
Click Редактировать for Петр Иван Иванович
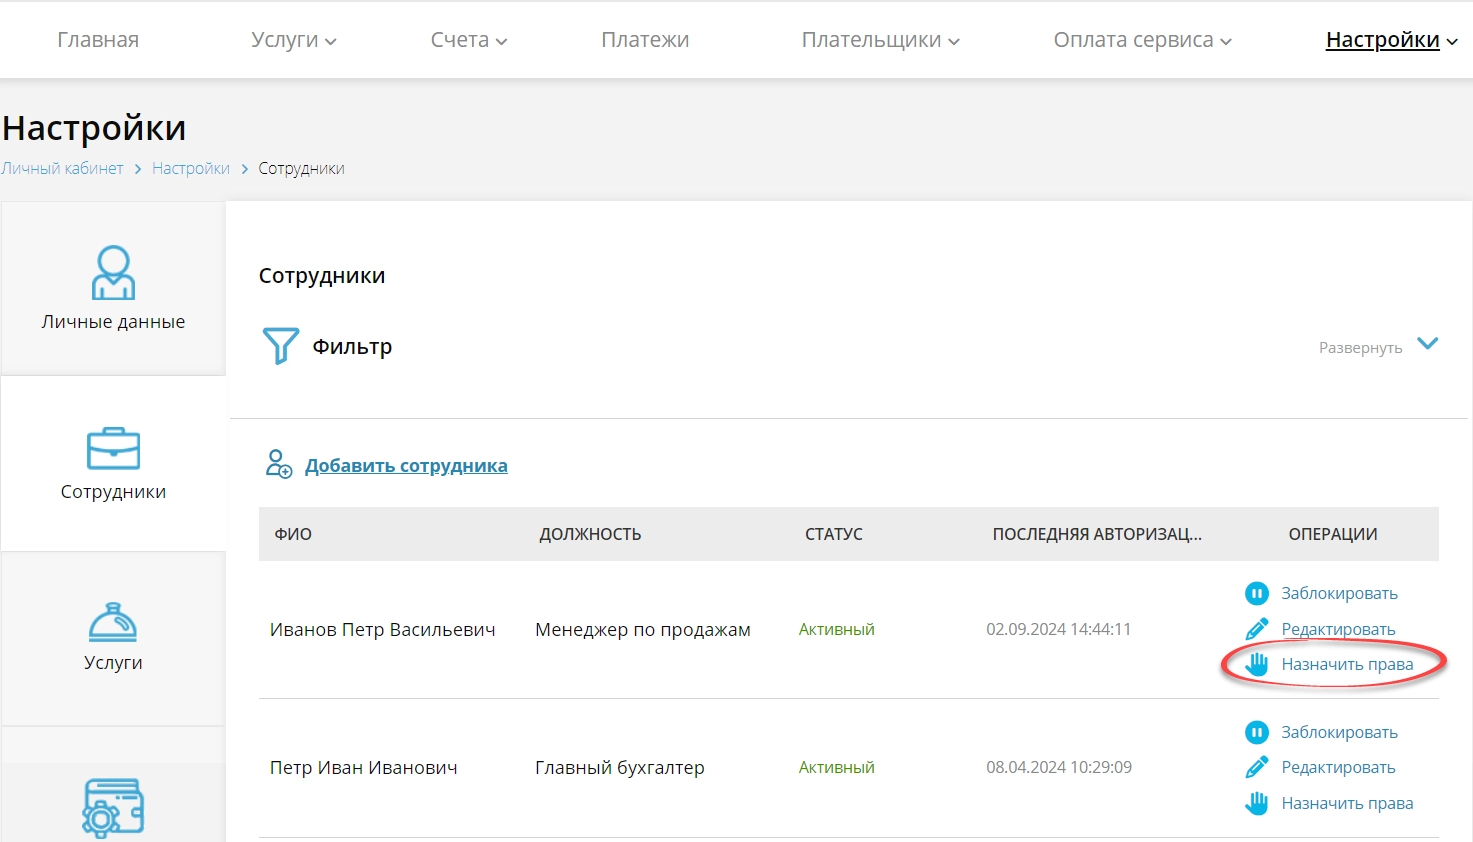[x=1338, y=768]
